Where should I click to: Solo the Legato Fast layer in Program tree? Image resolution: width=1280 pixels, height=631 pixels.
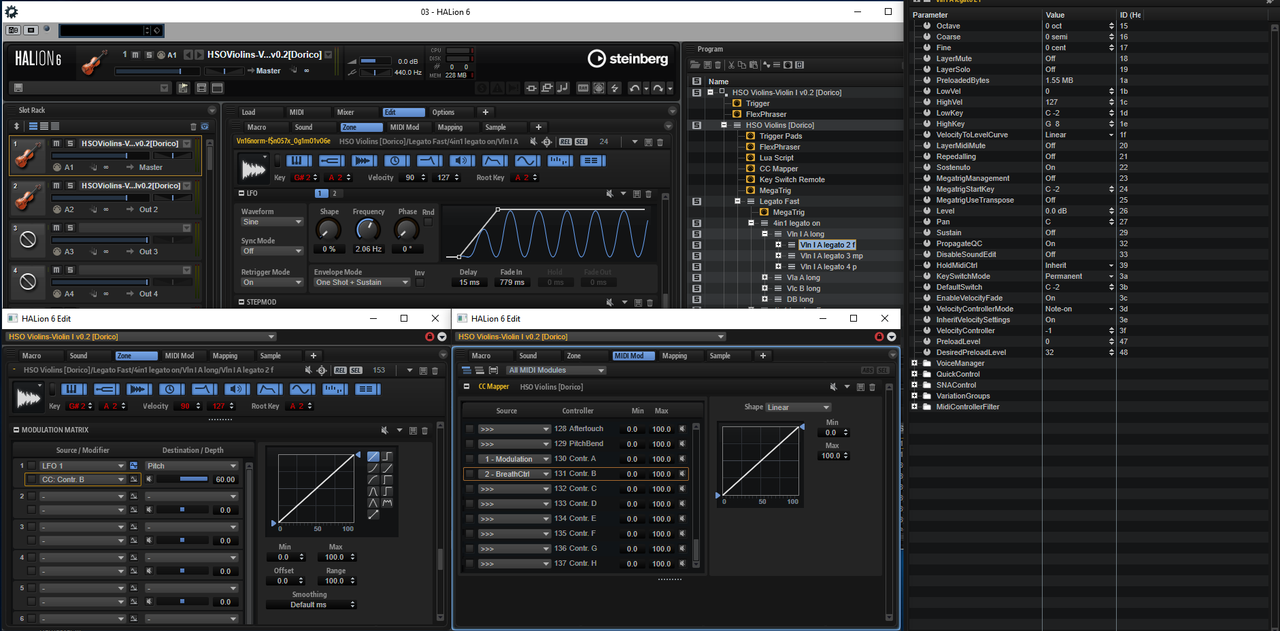point(696,201)
